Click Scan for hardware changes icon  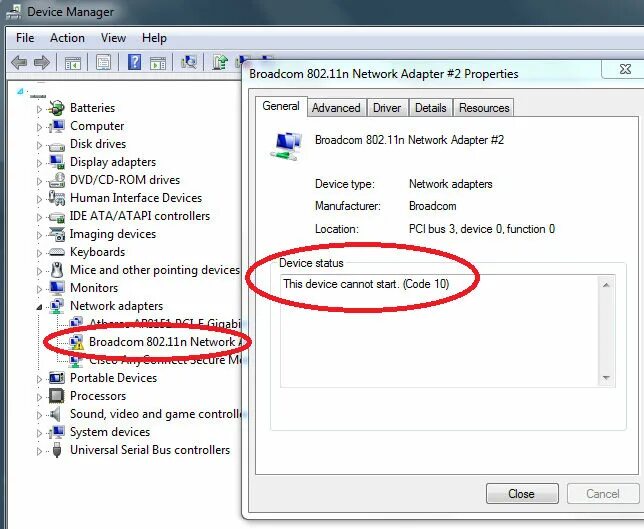(x=189, y=62)
